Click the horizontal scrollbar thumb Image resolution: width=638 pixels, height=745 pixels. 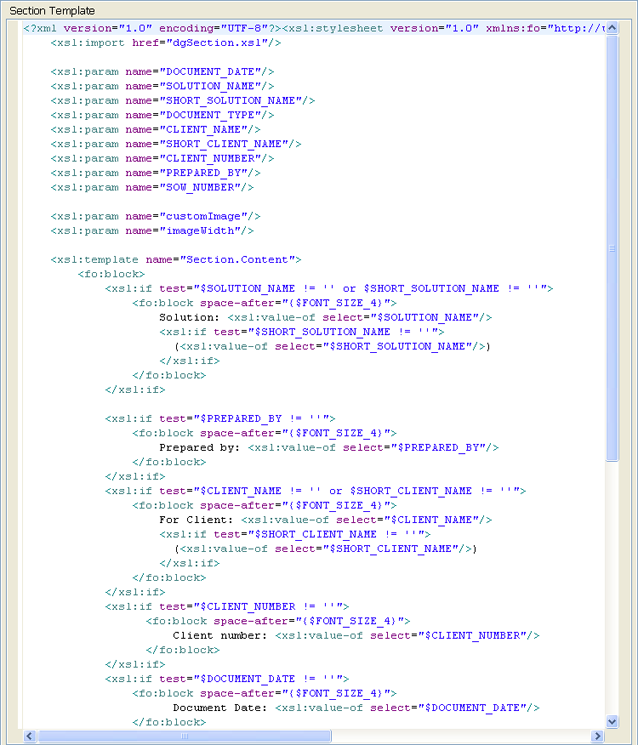point(185,736)
